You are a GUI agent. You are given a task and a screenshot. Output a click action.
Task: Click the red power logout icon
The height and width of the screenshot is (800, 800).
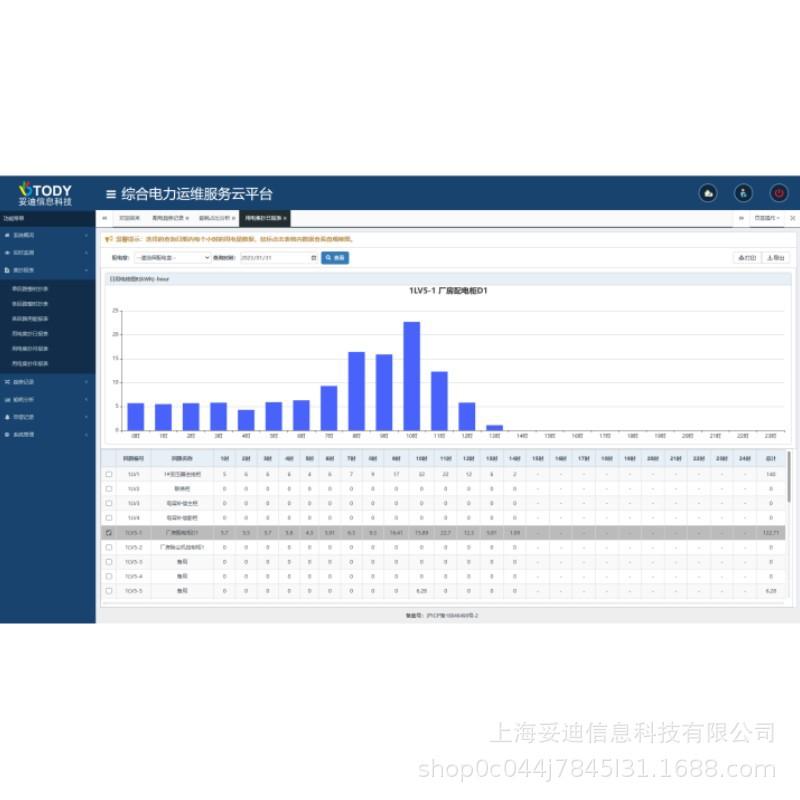pos(779,193)
